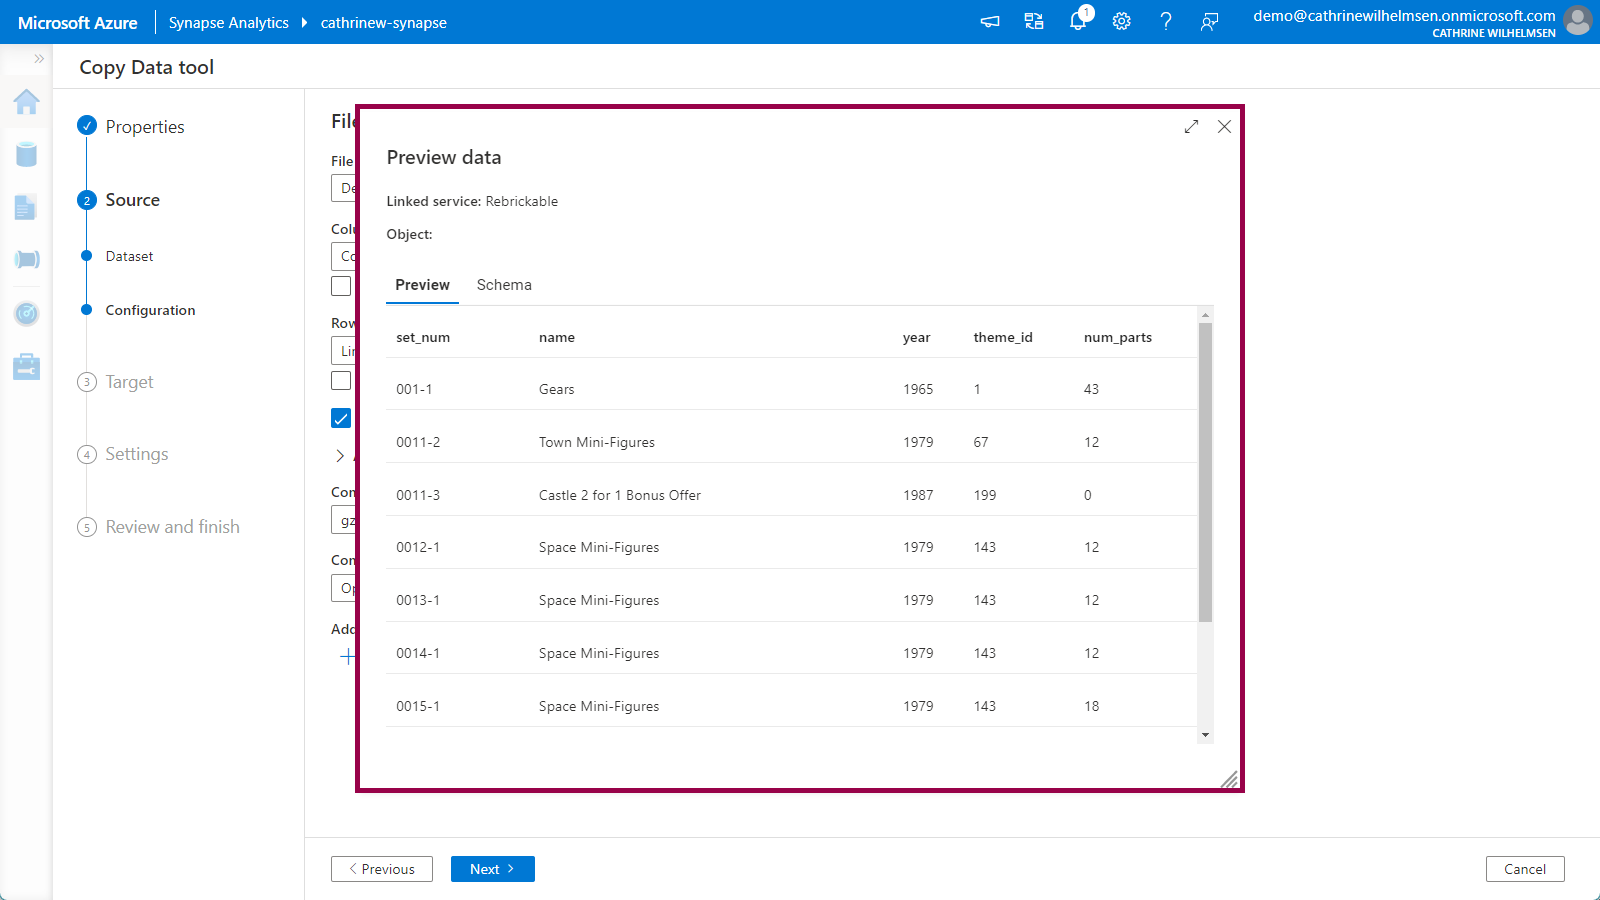Open the Develop hub document icon
This screenshot has height=900, width=1600.
[x=26, y=207]
